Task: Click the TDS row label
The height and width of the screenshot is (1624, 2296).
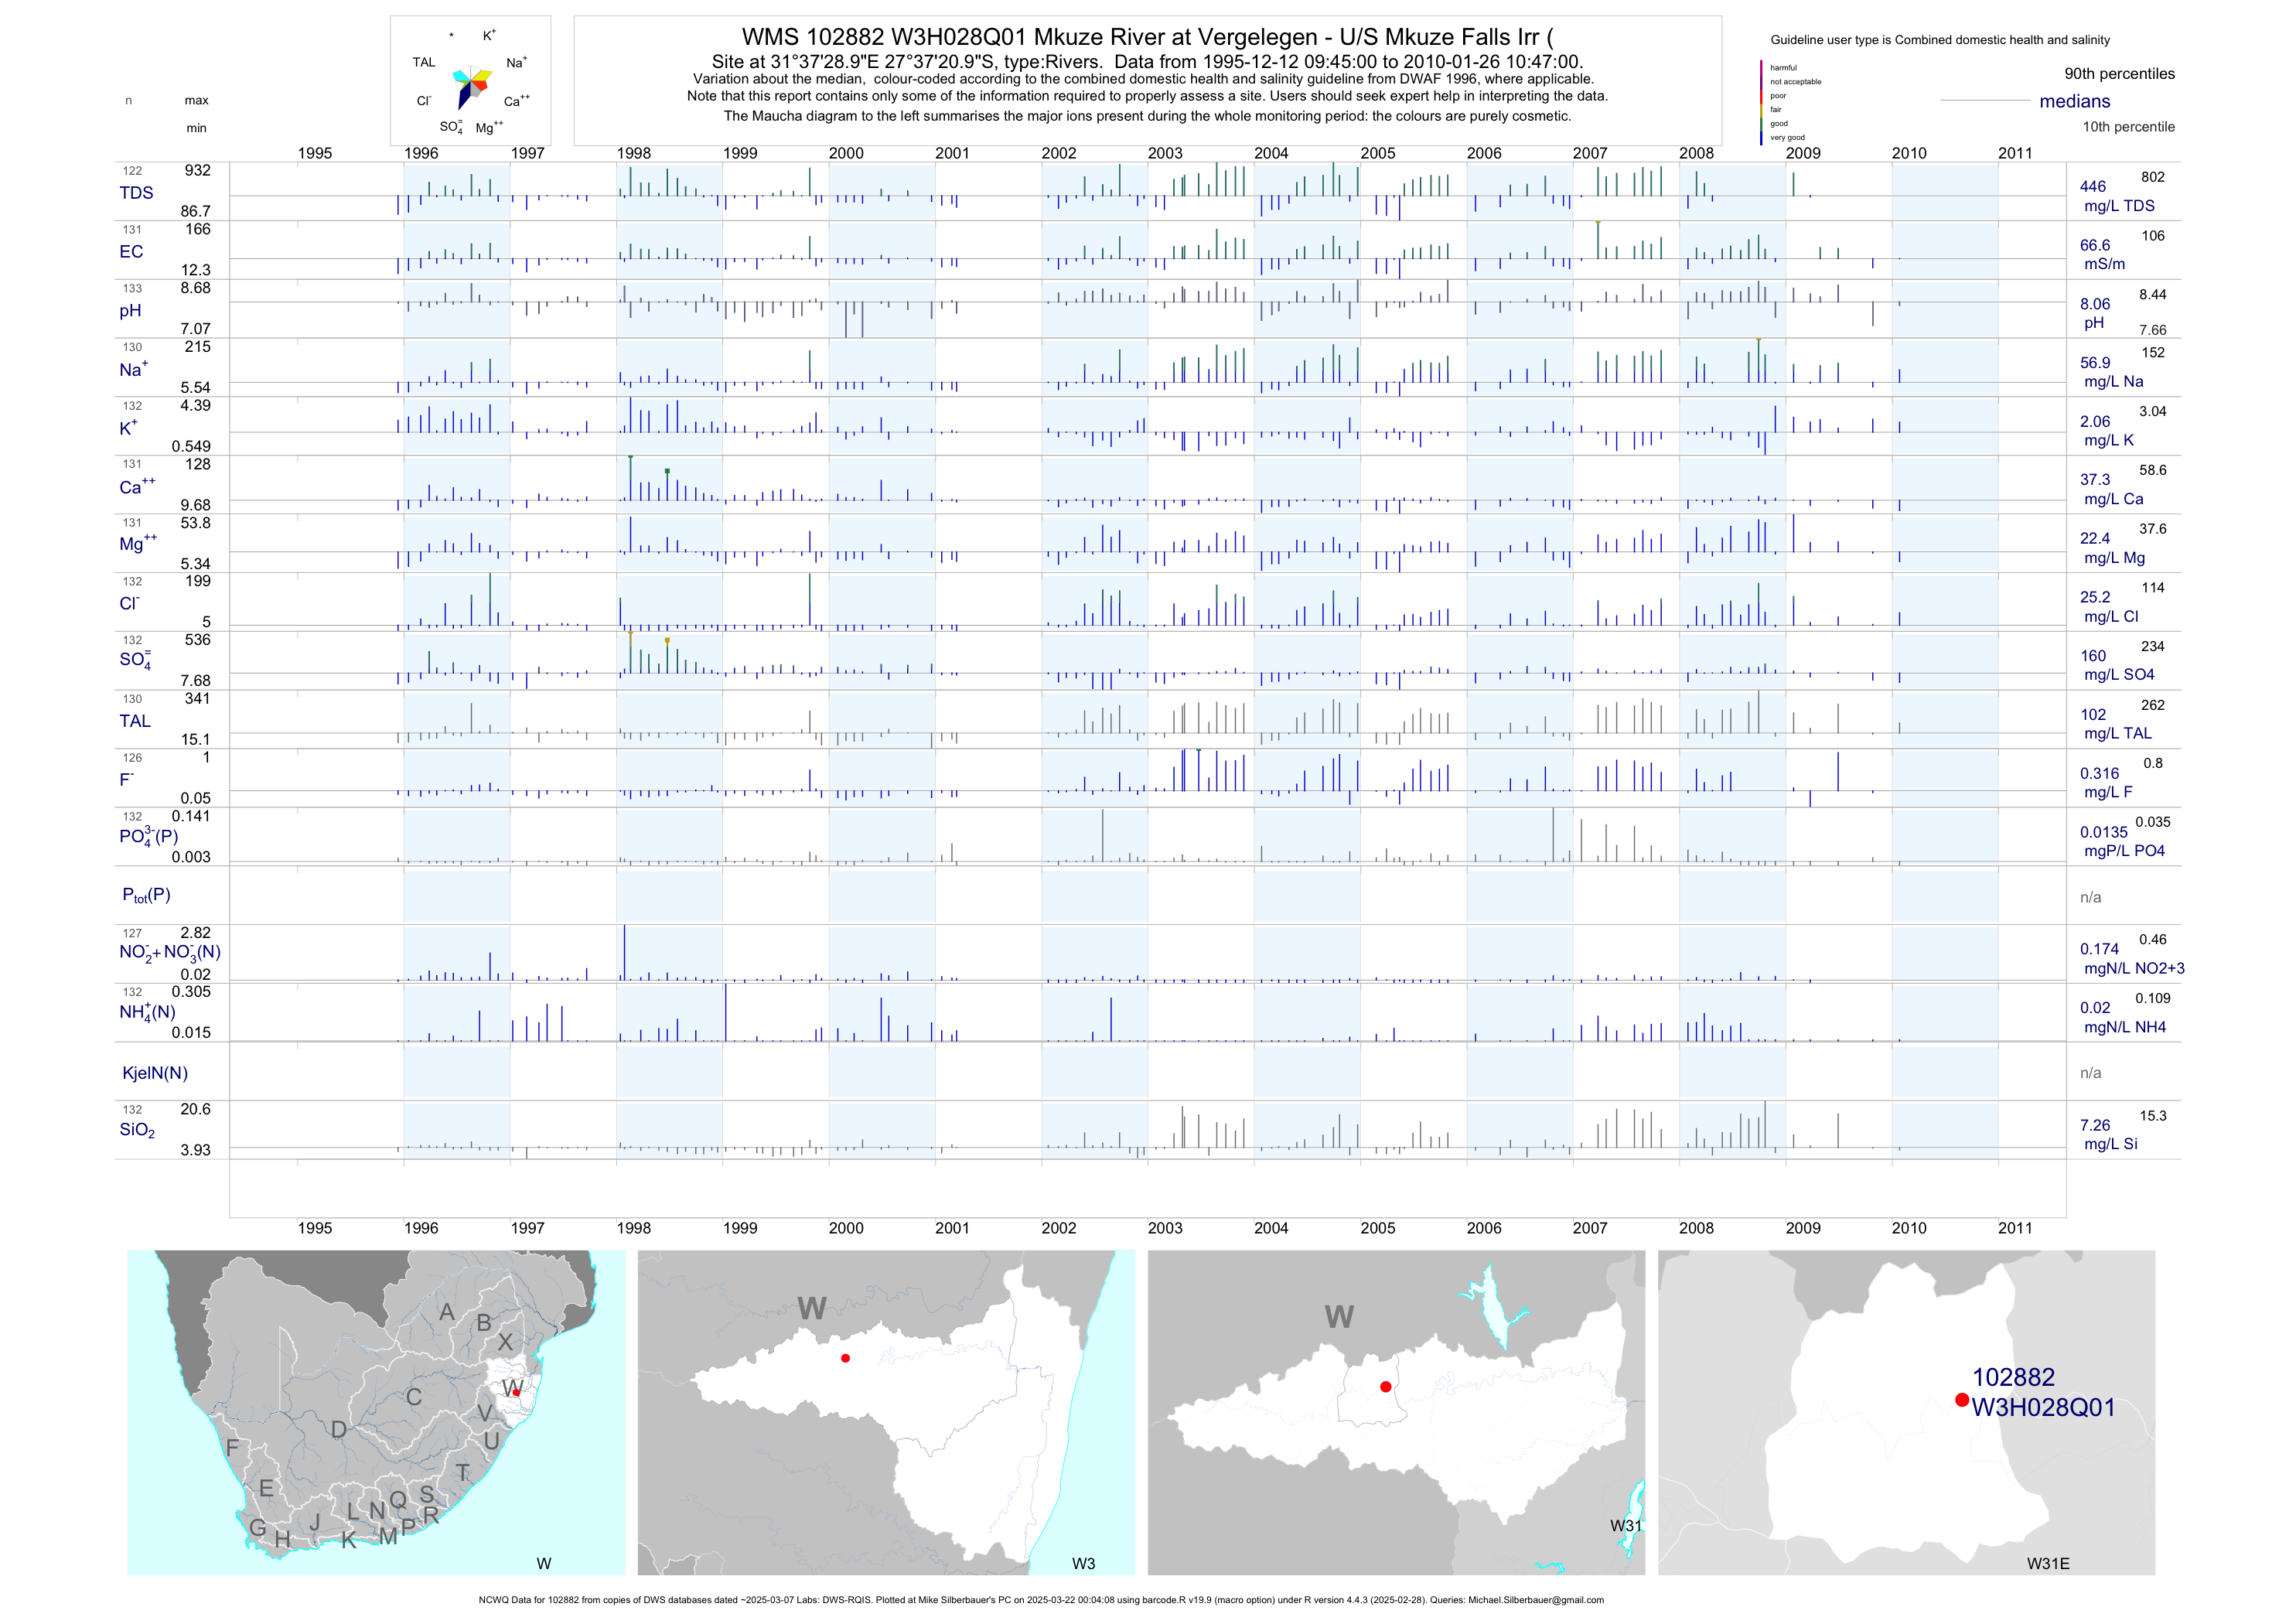Action: click(136, 193)
